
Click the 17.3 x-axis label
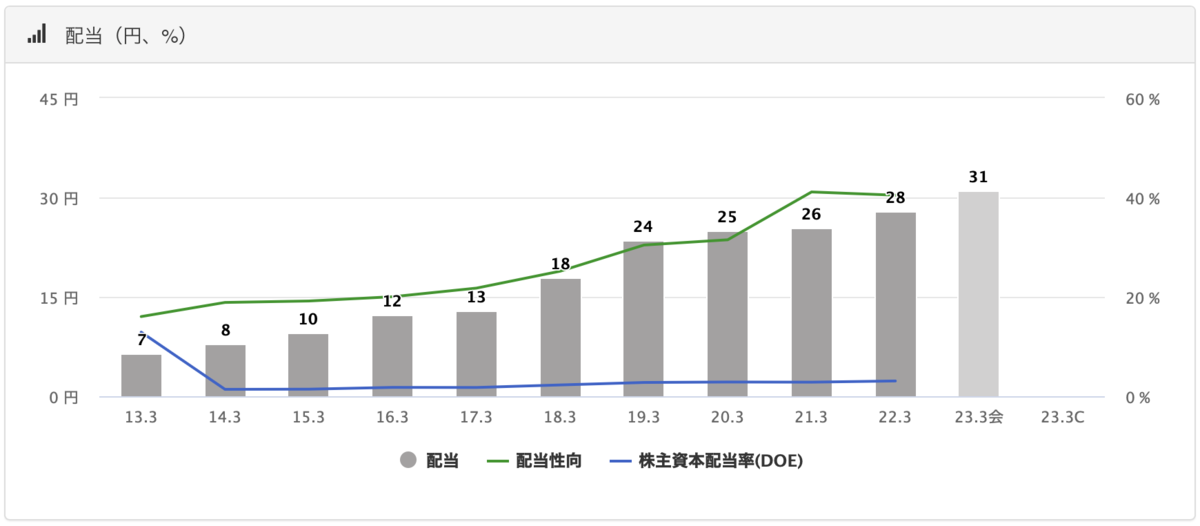(x=476, y=418)
